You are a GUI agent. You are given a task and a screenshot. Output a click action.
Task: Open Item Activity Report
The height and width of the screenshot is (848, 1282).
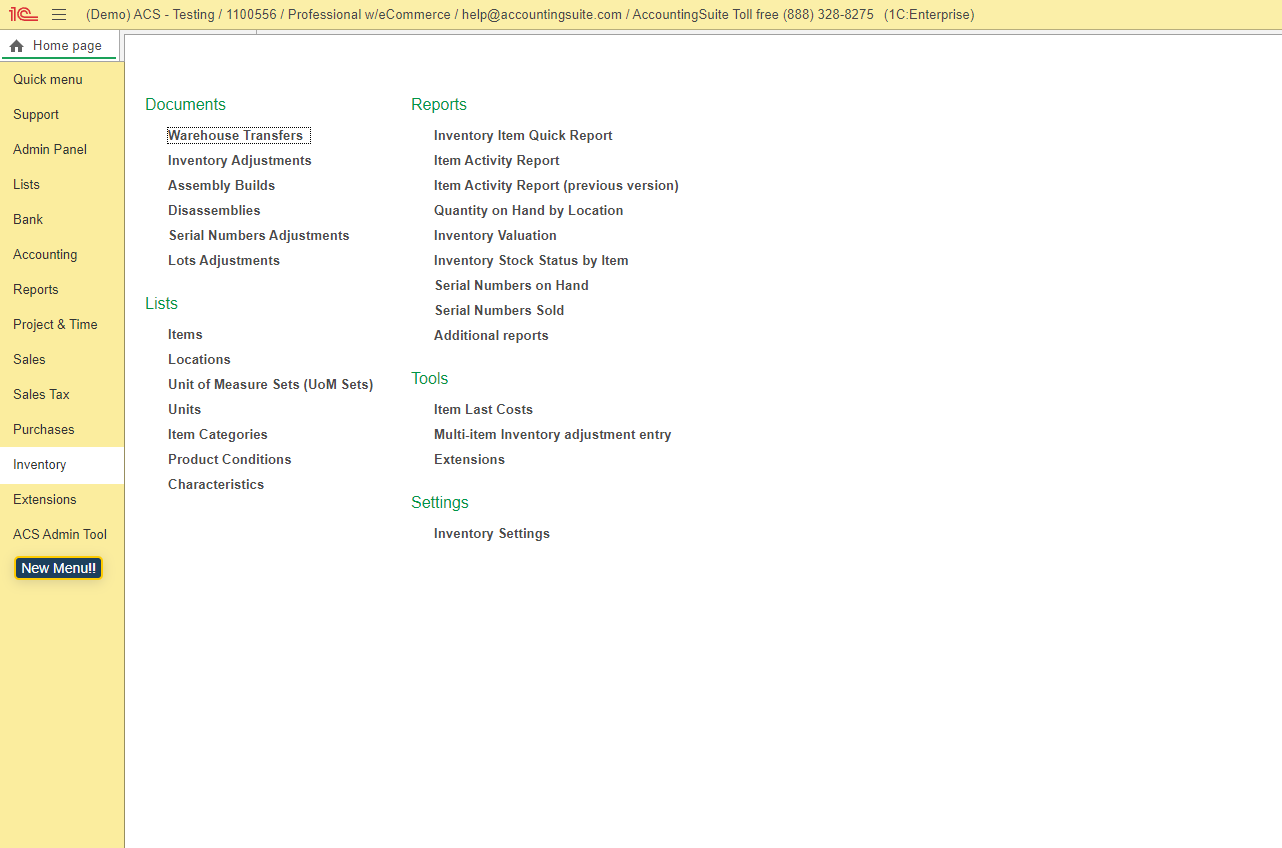(497, 161)
